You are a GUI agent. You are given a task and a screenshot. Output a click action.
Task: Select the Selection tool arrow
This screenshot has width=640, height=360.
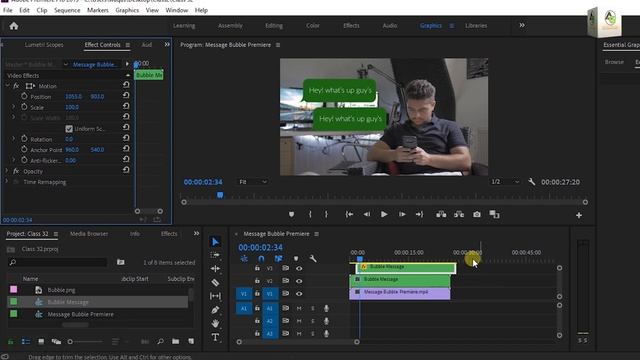tap(215, 242)
